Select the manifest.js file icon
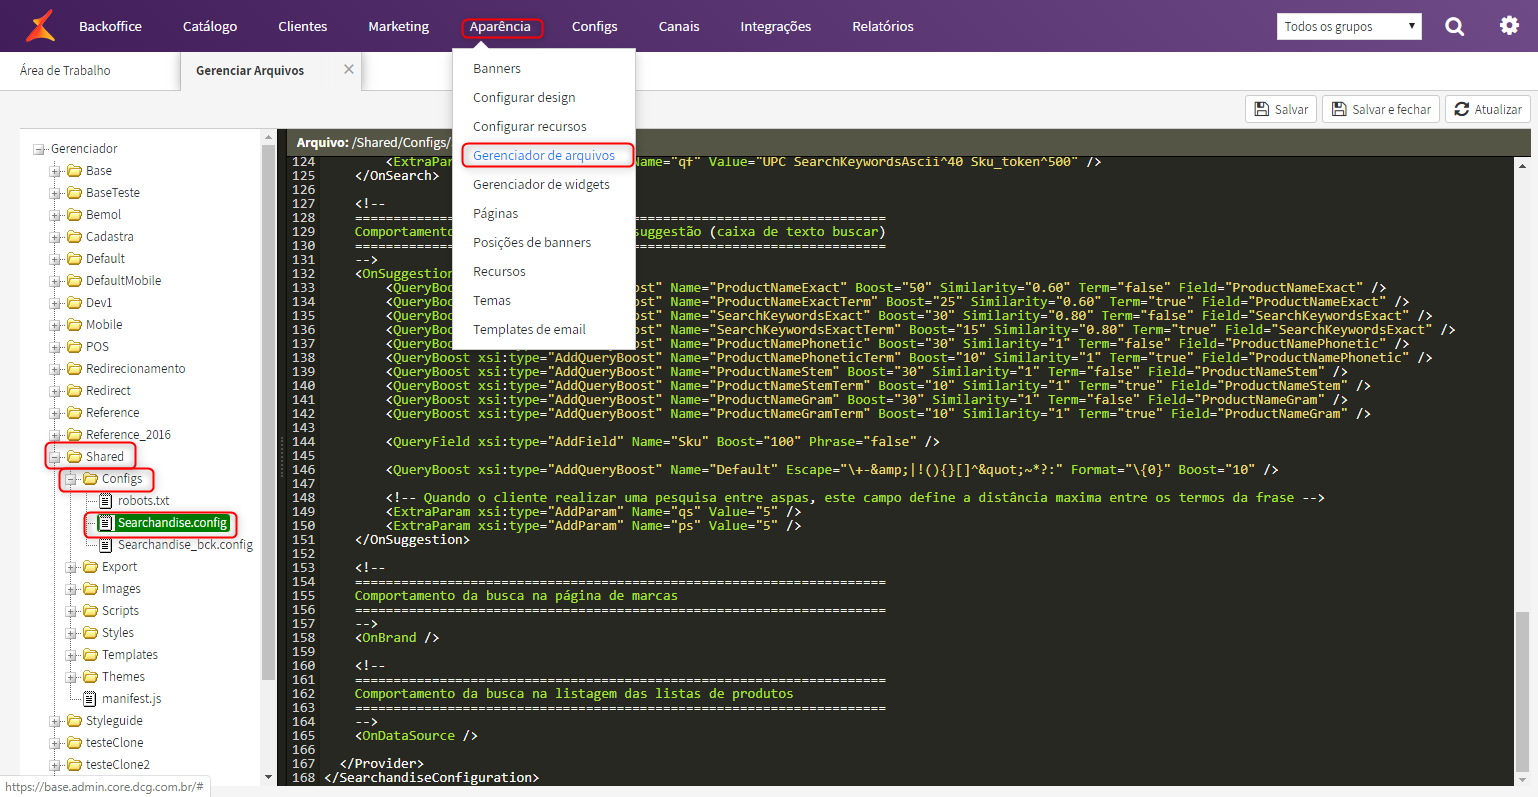The image size is (1538, 797). point(90,699)
